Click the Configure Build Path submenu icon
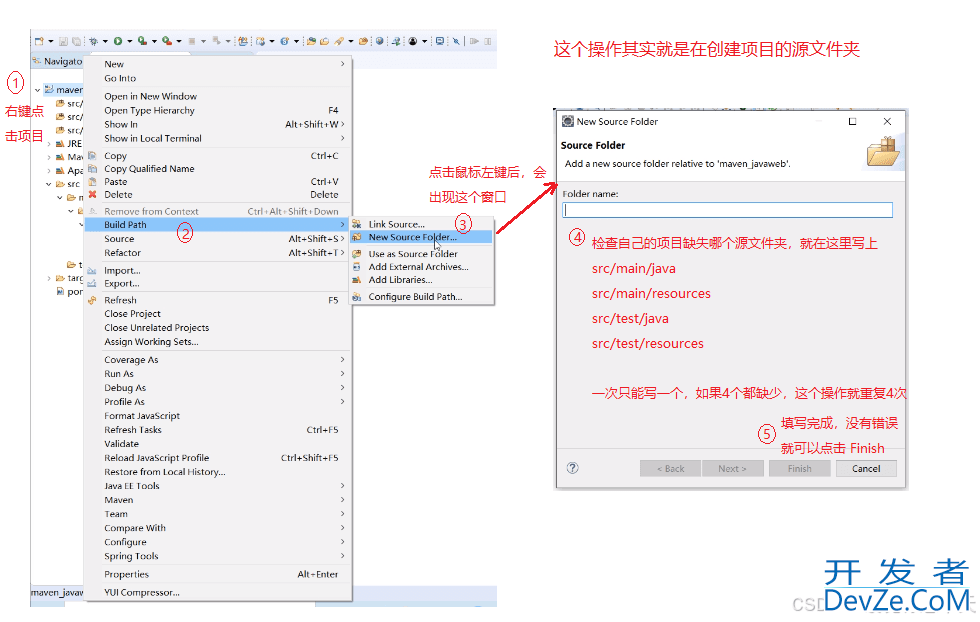Viewport: 980px width, 622px height. [x=356, y=297]
